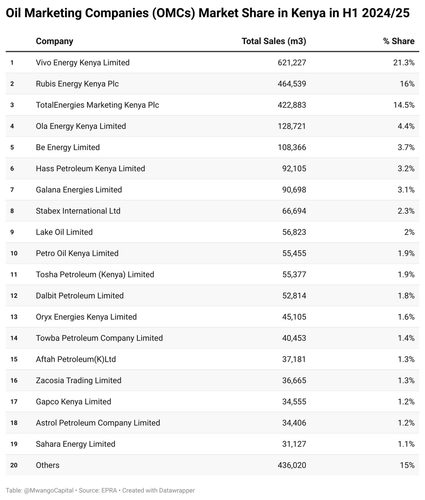Click the % Share column header
The height and width of the screenshot is (500, 425).
coord(398,41)
